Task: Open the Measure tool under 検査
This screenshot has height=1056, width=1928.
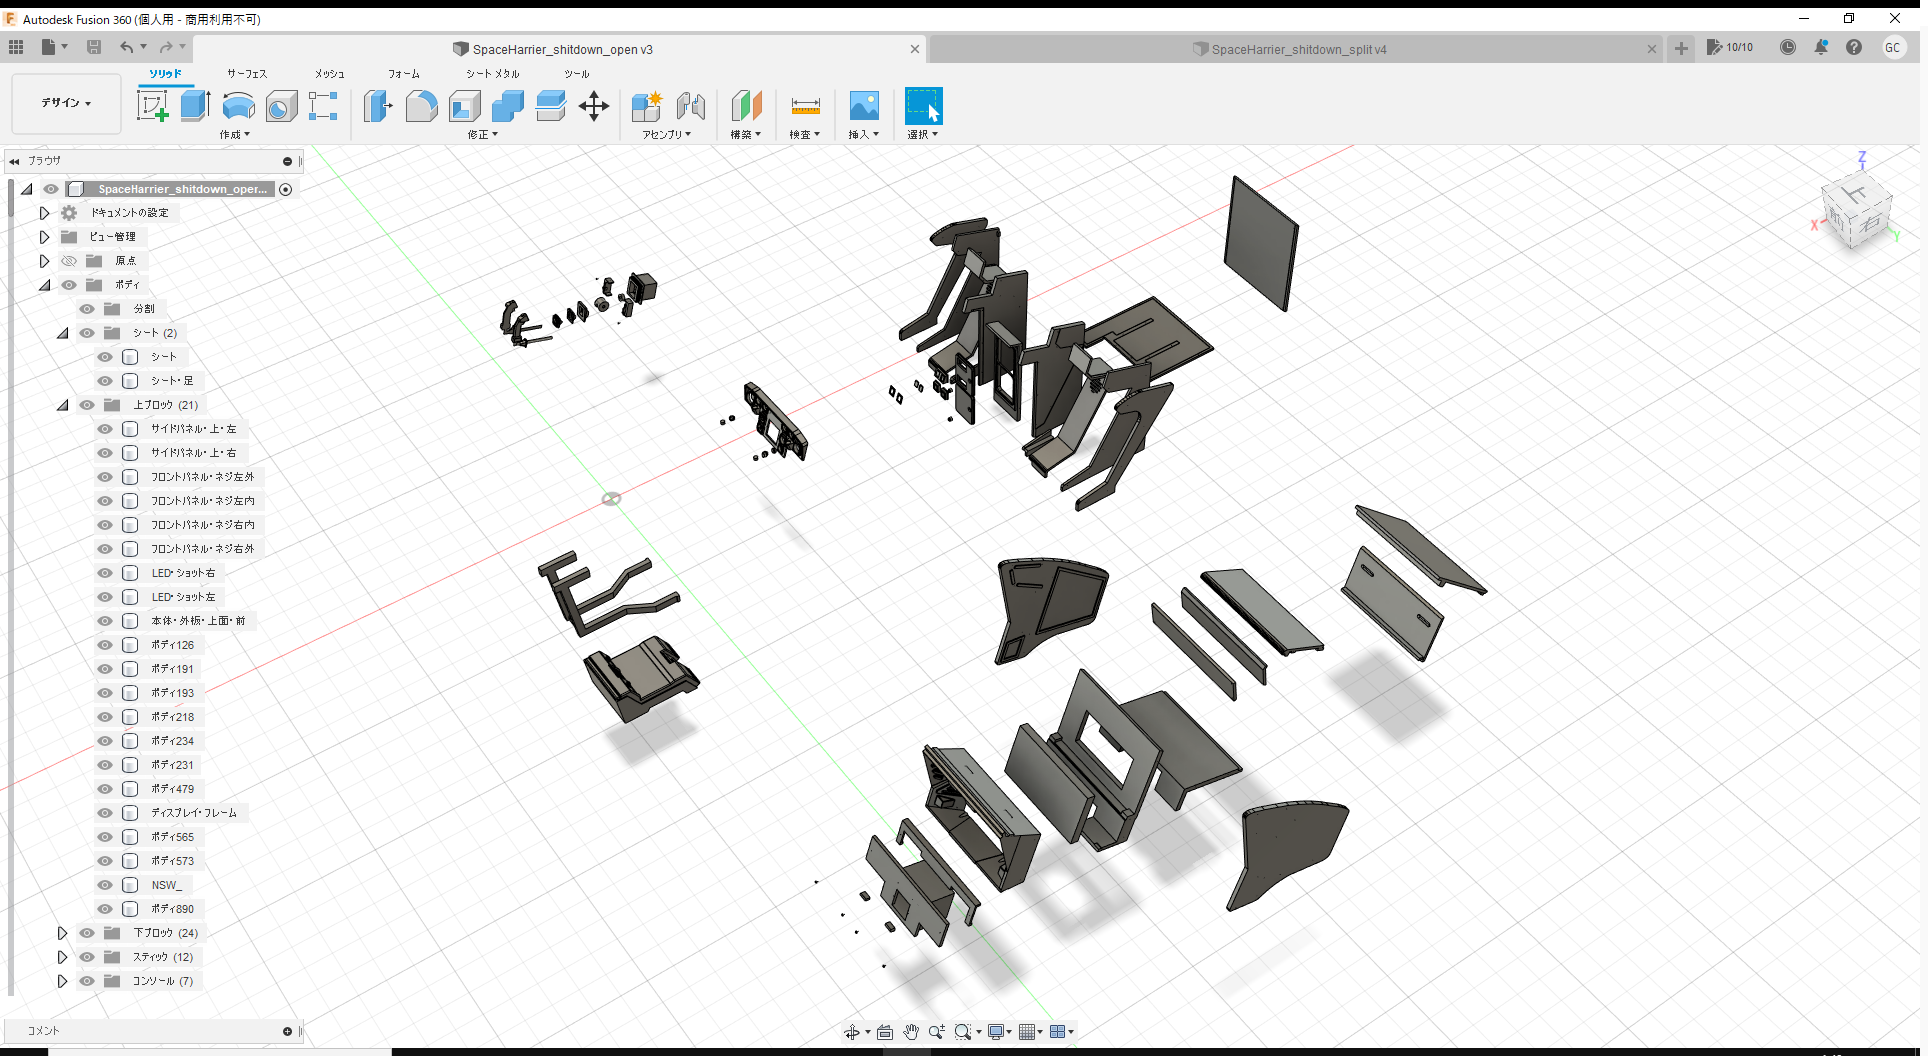Action: (x=804, y=106)
